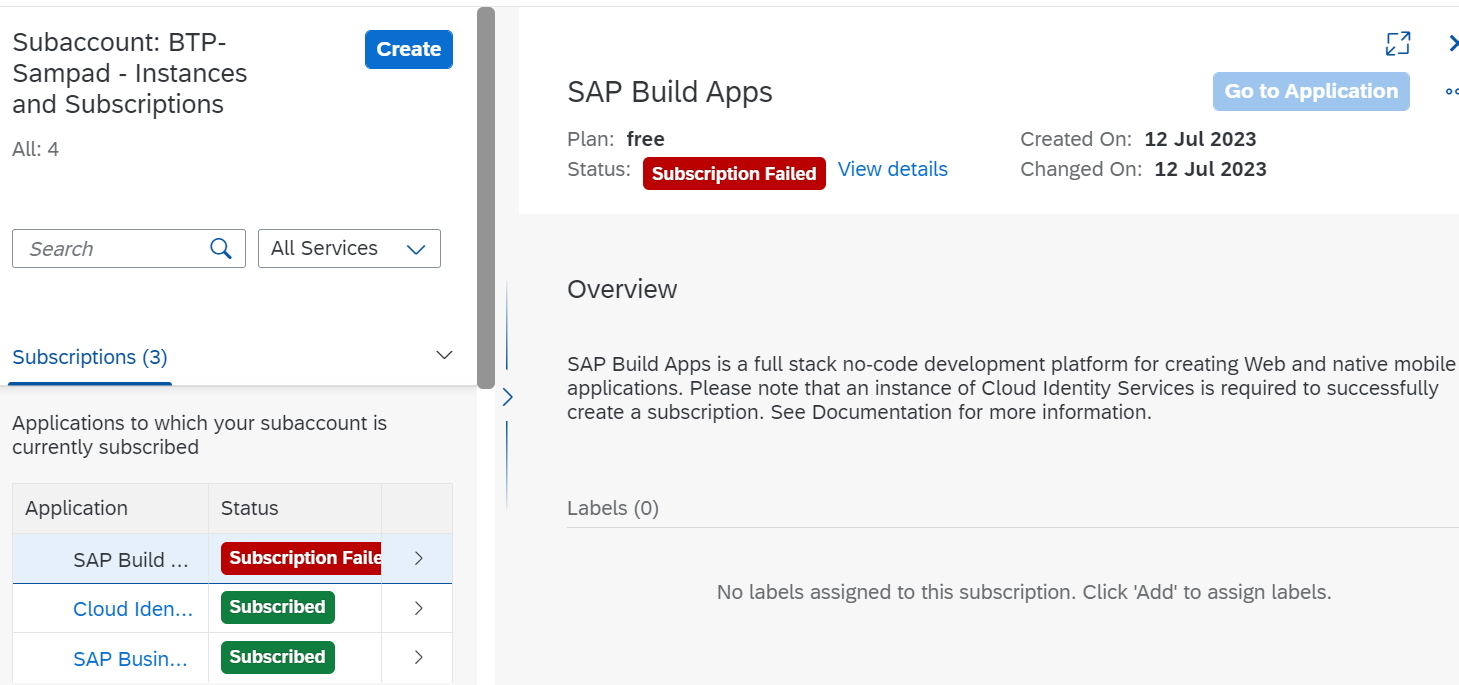Select the Subscriptions (3) tab
Screen dimensions: 1459x685
tap(90, 357)
